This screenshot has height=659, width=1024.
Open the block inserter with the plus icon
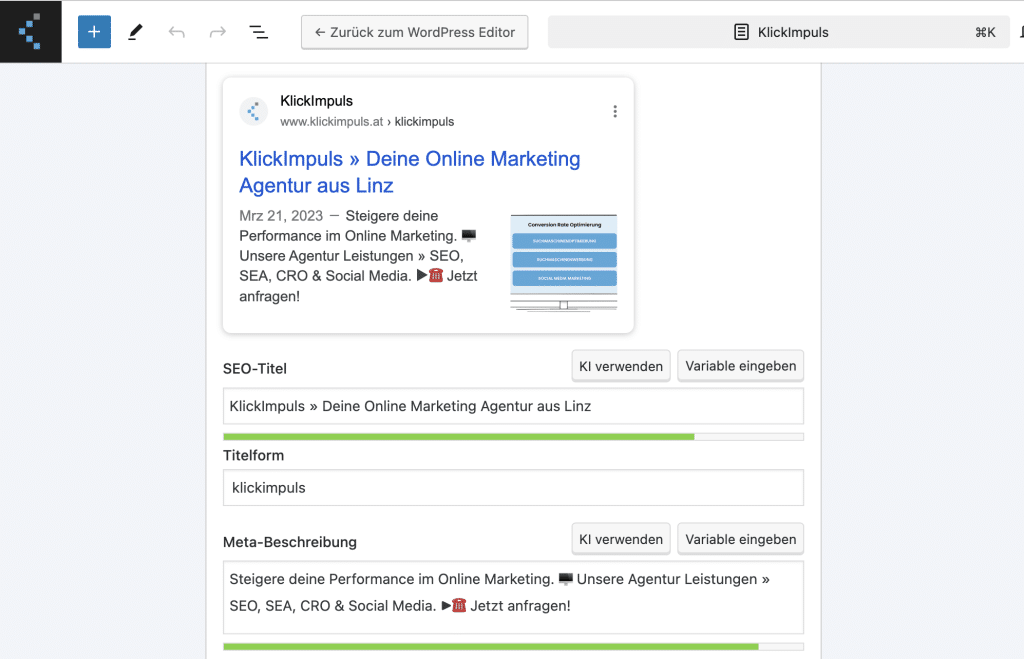click(x=94, y=31)
